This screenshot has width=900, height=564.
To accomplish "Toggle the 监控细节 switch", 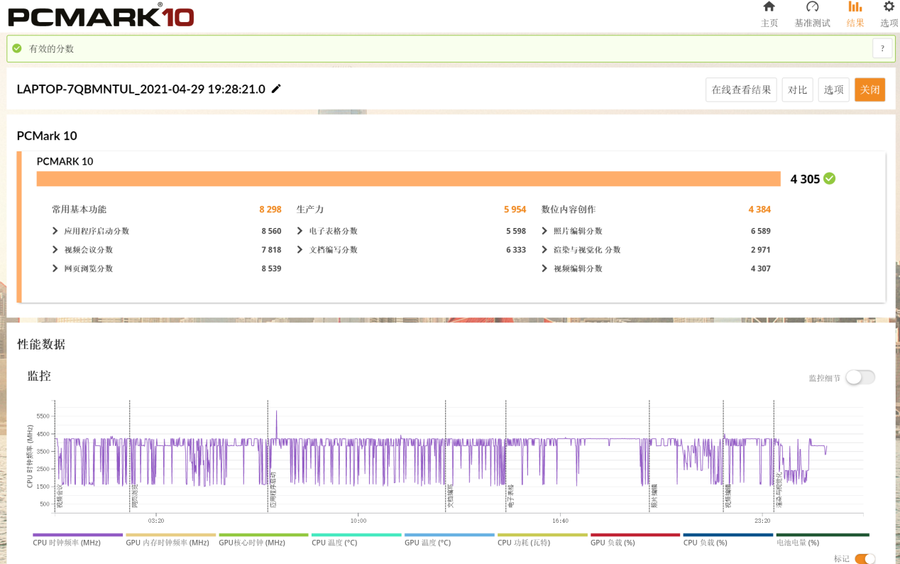I will click(859, 377).
